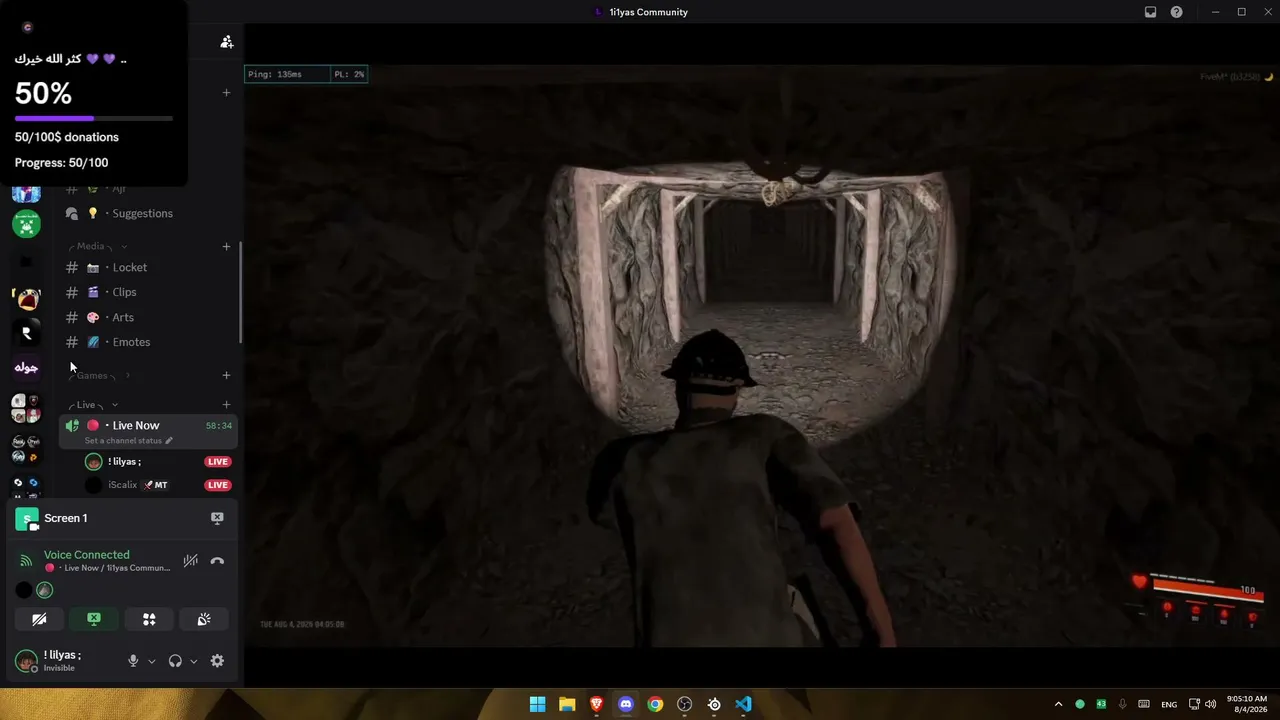Create a channel in Live category
The height and width of the screenshot is (720, 1280).
pos(226,405)
